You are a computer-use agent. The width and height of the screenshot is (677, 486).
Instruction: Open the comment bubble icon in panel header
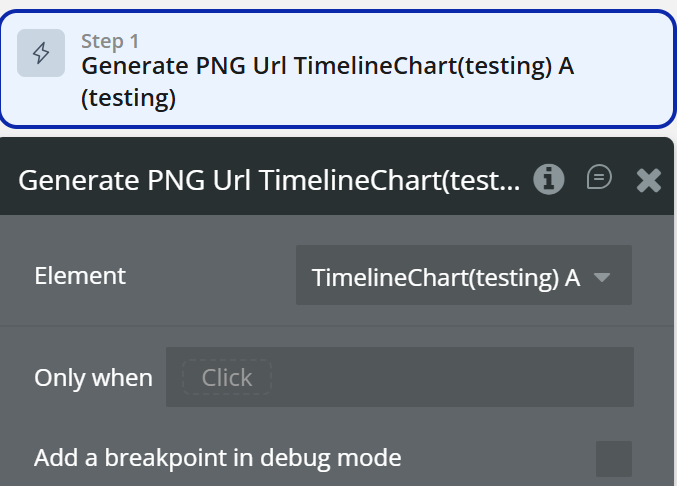599,178
